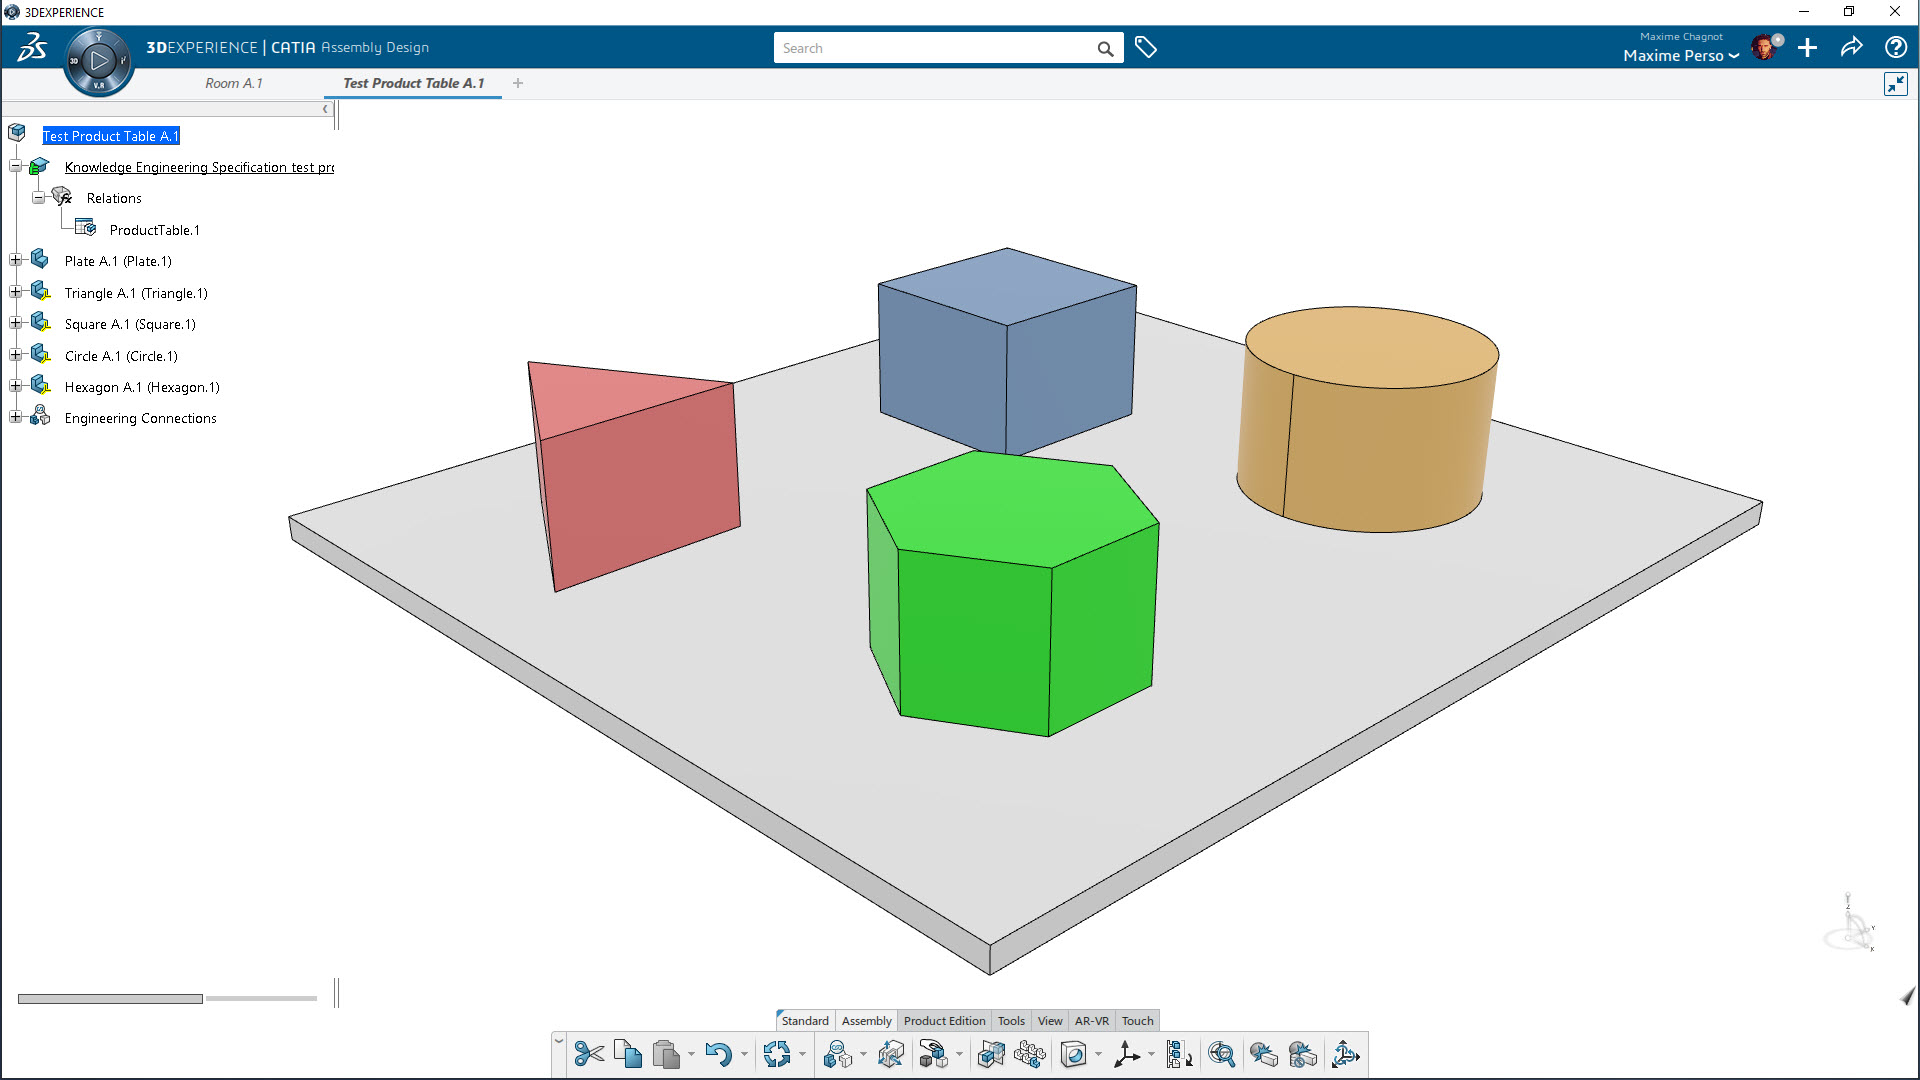Image resolution: width=1920 pixels, height=1080 pixels.
Task: Open the Compass play button
Action: (98, 61)
